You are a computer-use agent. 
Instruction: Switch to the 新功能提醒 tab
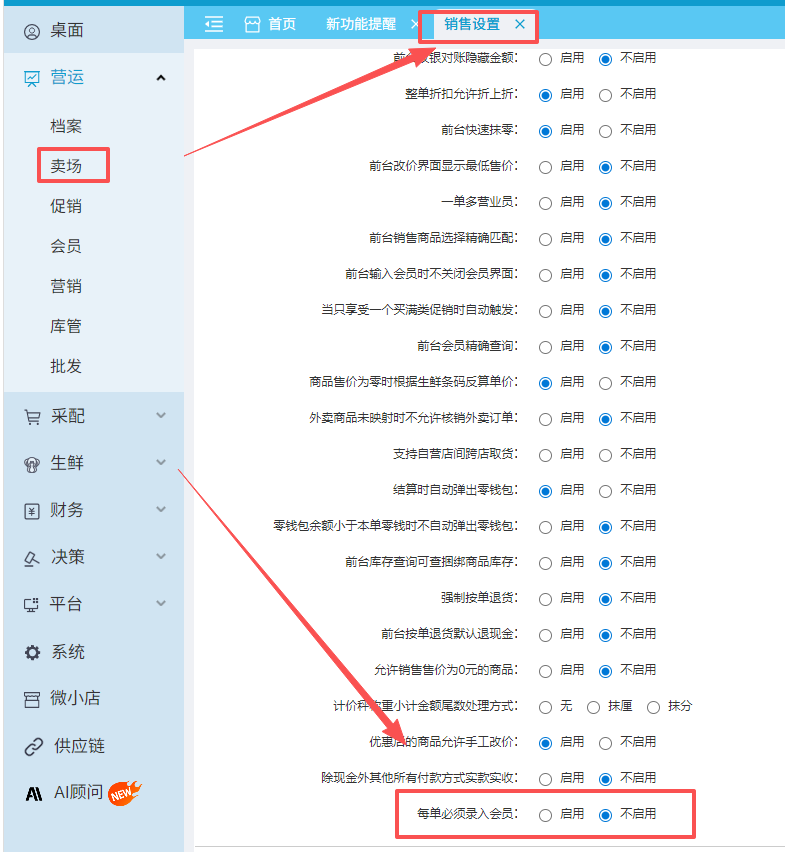[x=361, y=24]
